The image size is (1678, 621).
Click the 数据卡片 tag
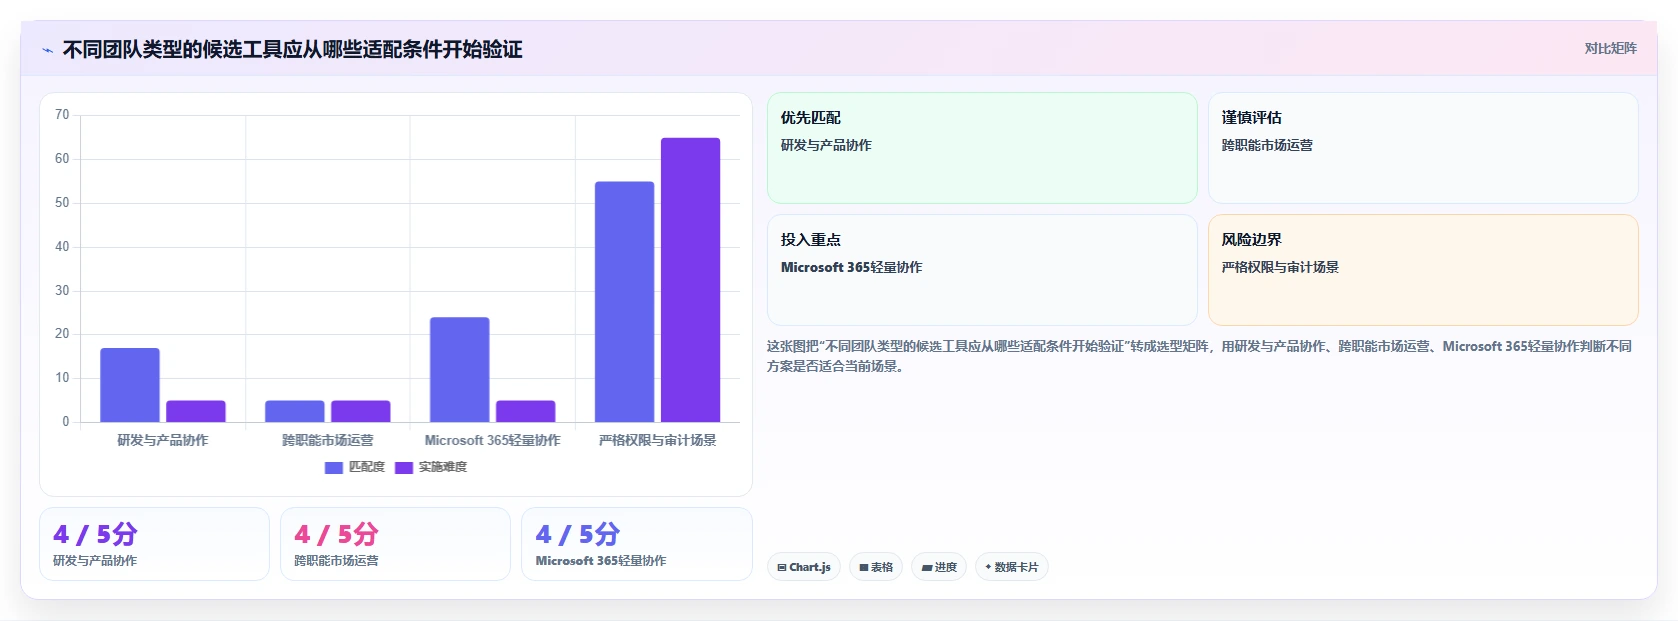click(x=1011, y=567)
